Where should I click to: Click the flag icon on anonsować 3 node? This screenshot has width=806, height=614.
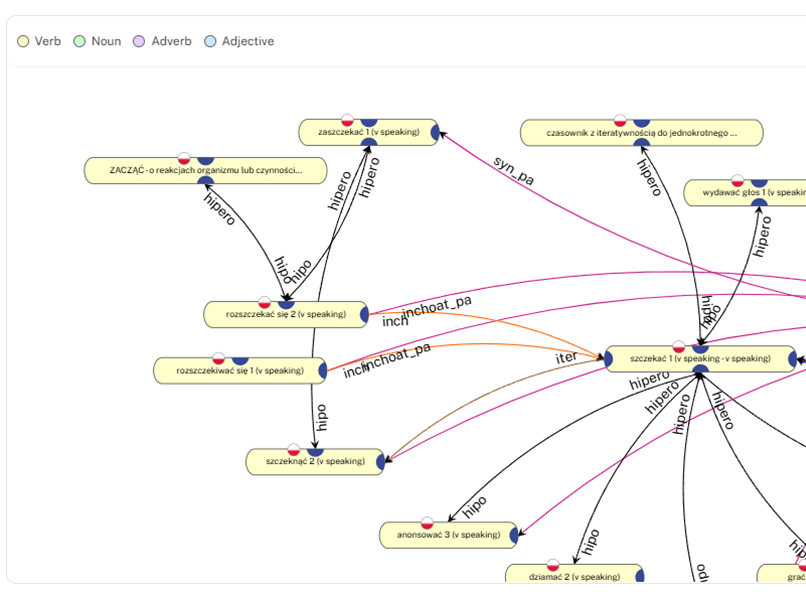427,523
